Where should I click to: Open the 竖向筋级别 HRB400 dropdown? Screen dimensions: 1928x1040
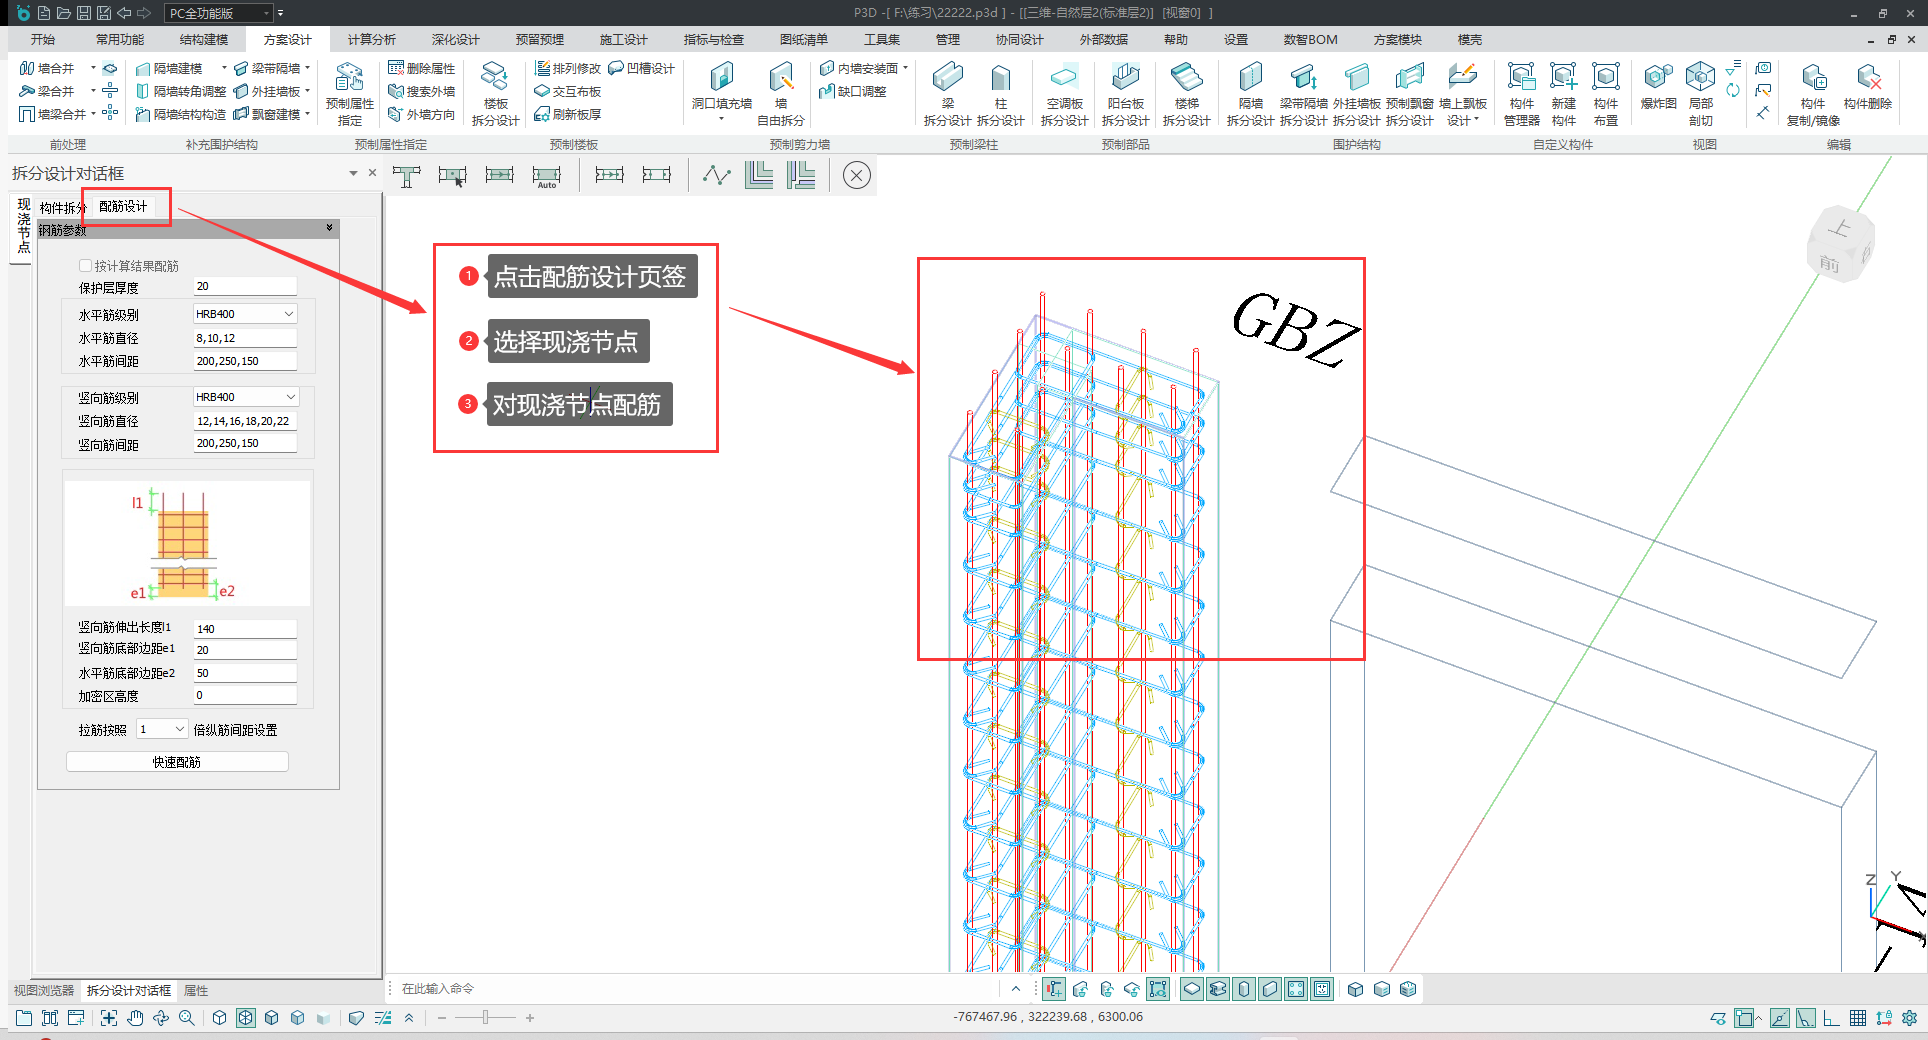click(290, 397)
